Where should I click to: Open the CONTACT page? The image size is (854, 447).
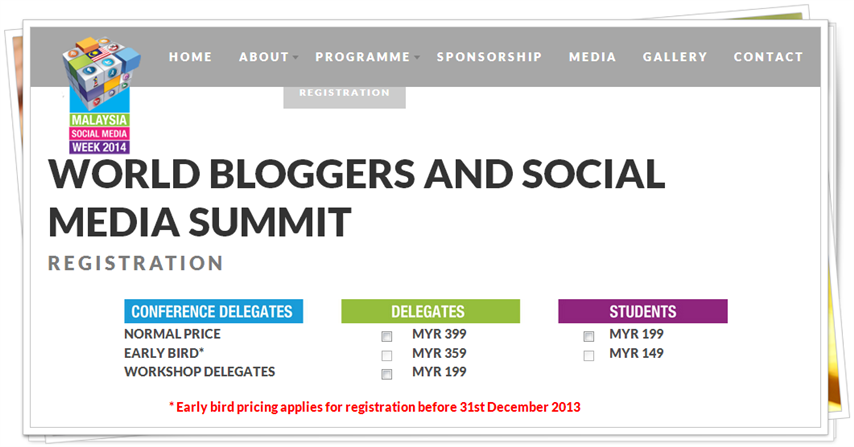pyautogui.click(x=768, y=57)
